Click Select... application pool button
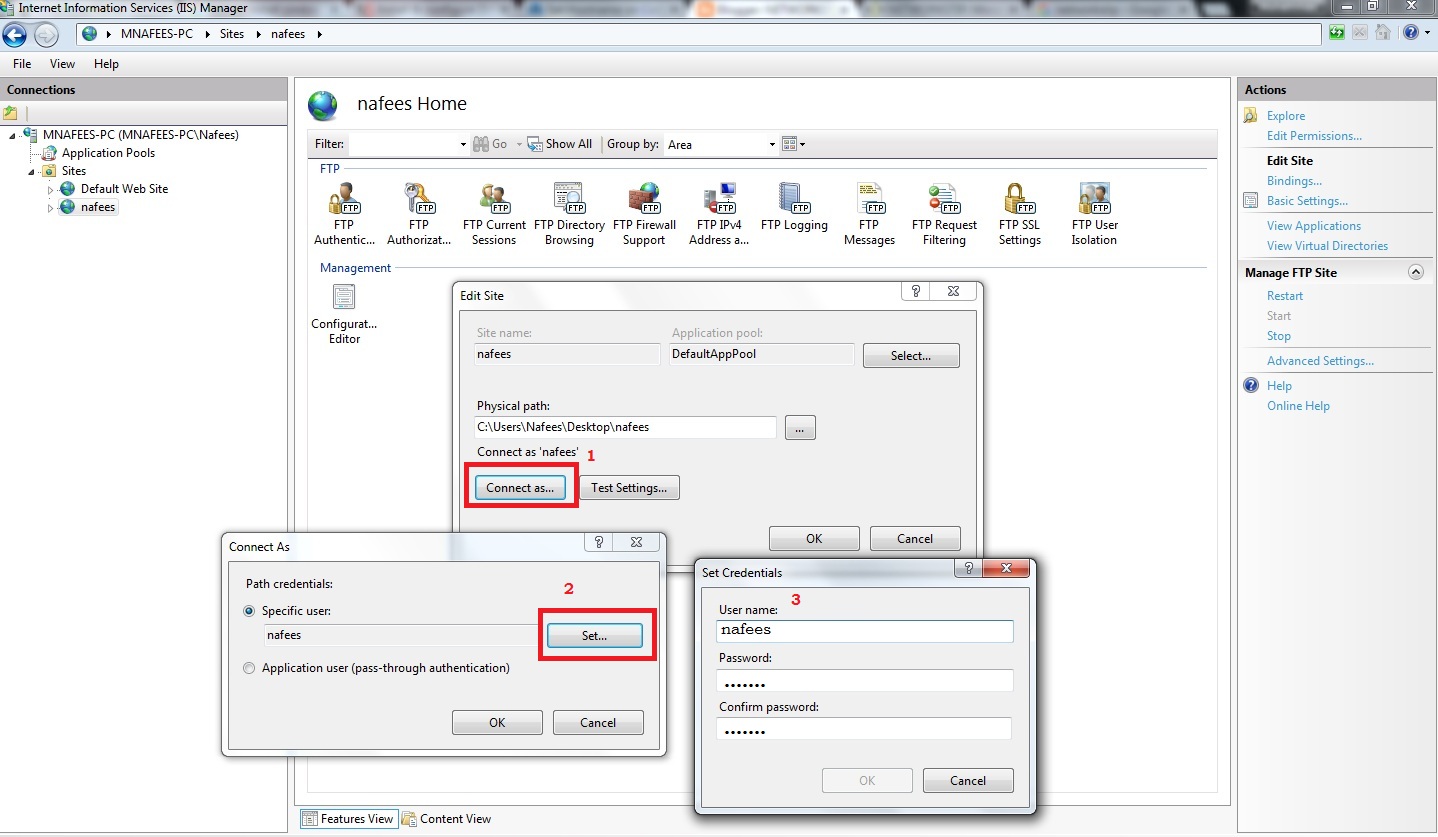The image size is (1438, 837). point(911,355)
